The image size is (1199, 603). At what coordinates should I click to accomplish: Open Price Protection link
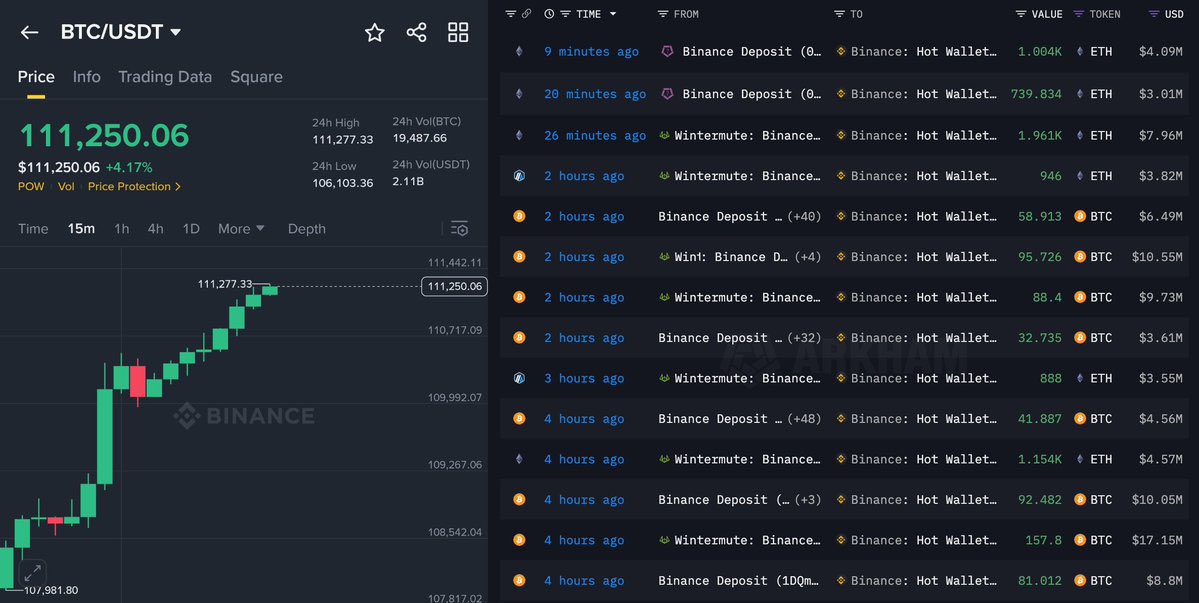pos(134,186)
